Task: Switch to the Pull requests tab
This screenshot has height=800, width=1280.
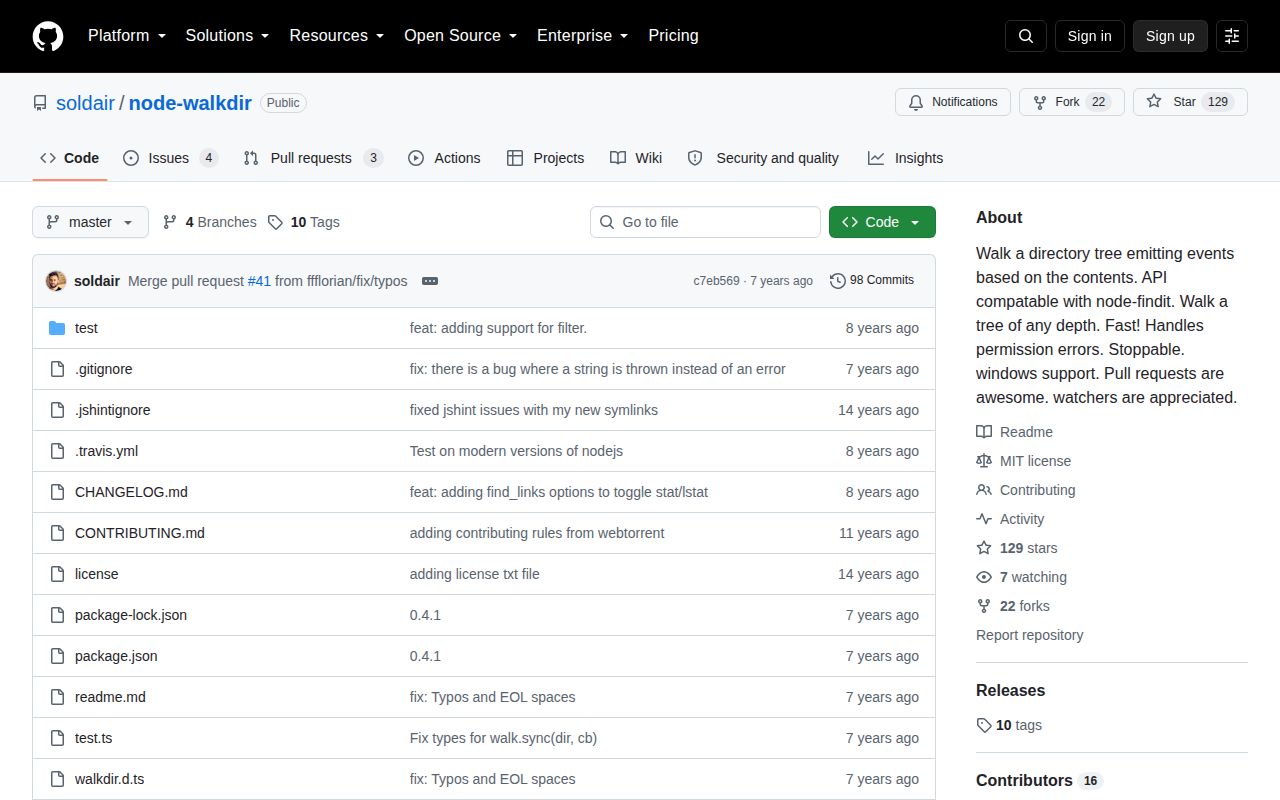Action: coord(313,158)
